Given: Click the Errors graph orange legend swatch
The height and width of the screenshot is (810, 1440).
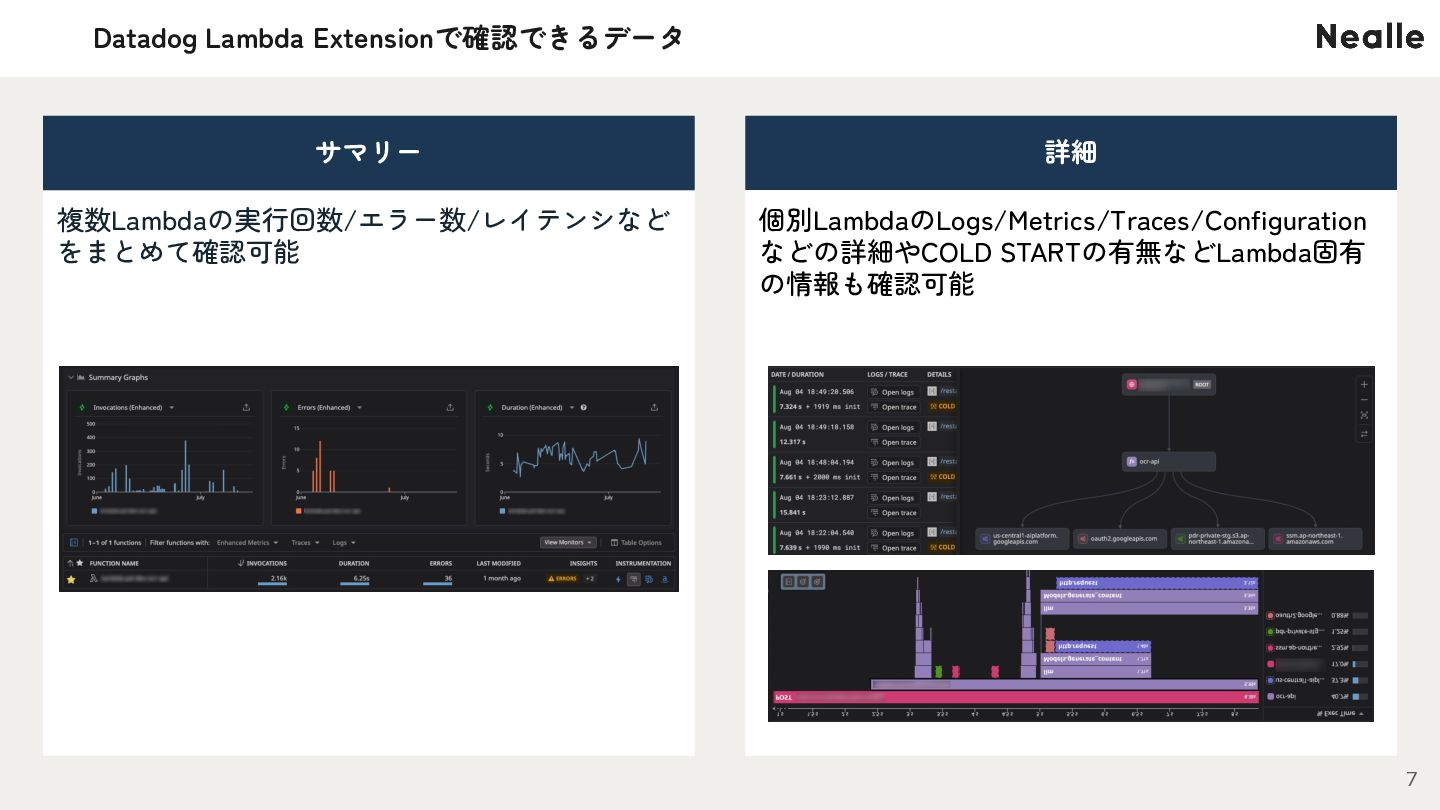Looking at the screenshot, I should [298, 510].
